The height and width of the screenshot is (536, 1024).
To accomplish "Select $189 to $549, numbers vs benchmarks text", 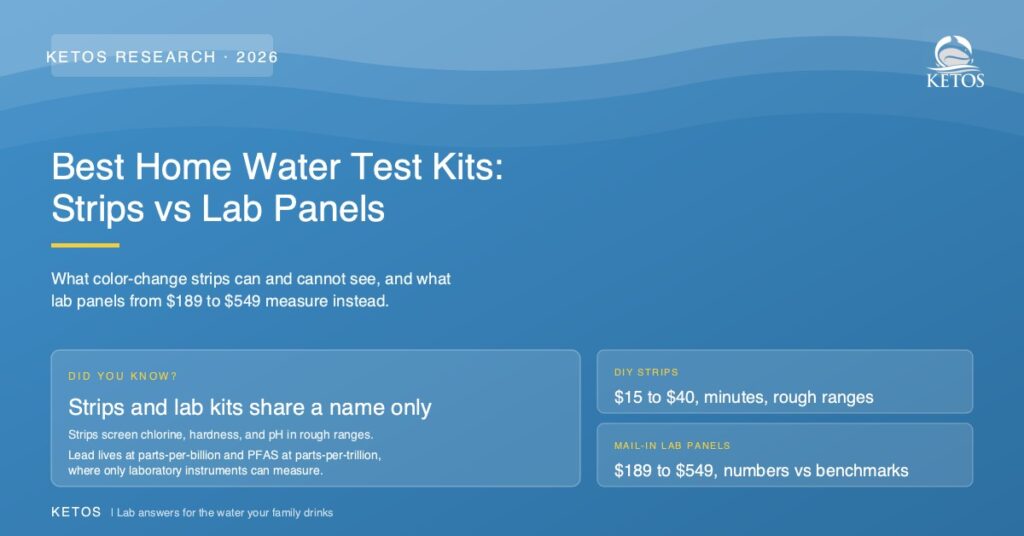I will 761,470.
